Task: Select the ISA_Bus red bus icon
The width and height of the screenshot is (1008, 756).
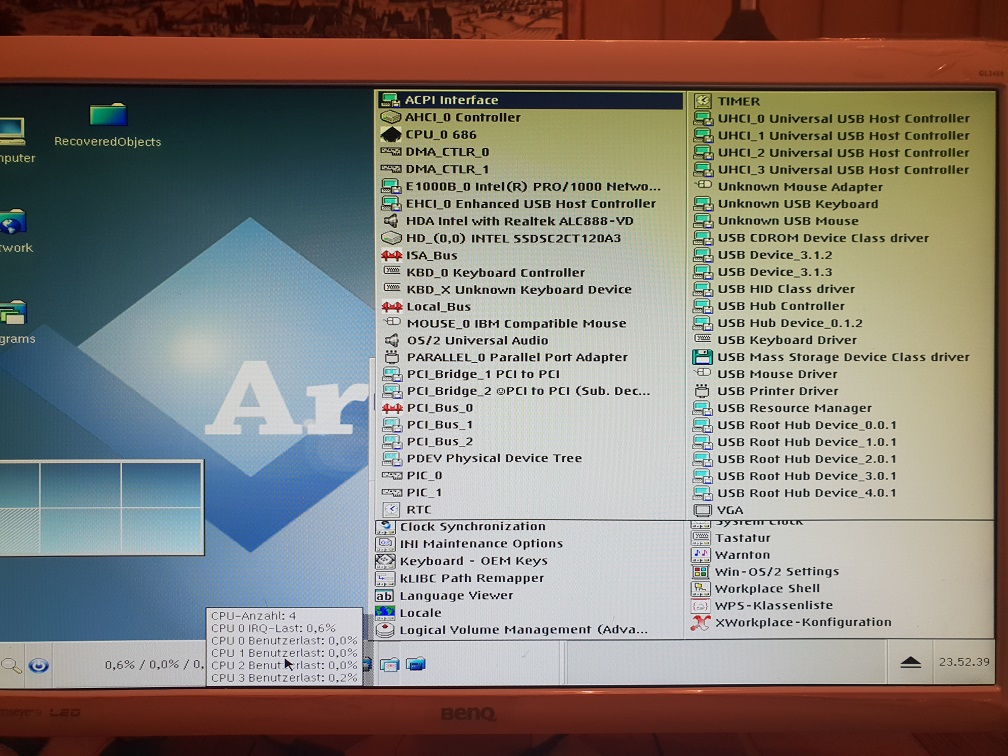Action: (392, 255)
